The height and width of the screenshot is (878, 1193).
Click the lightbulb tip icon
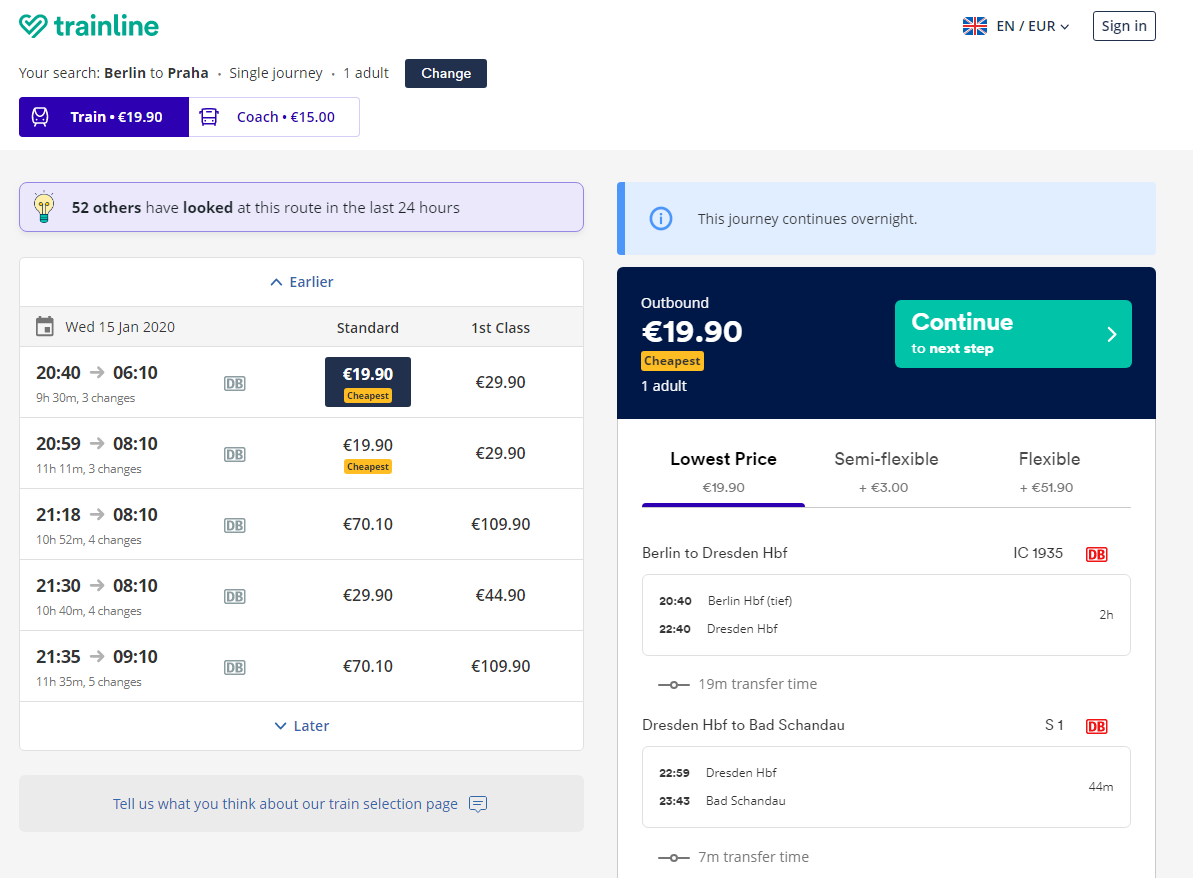tap(44, 207)
